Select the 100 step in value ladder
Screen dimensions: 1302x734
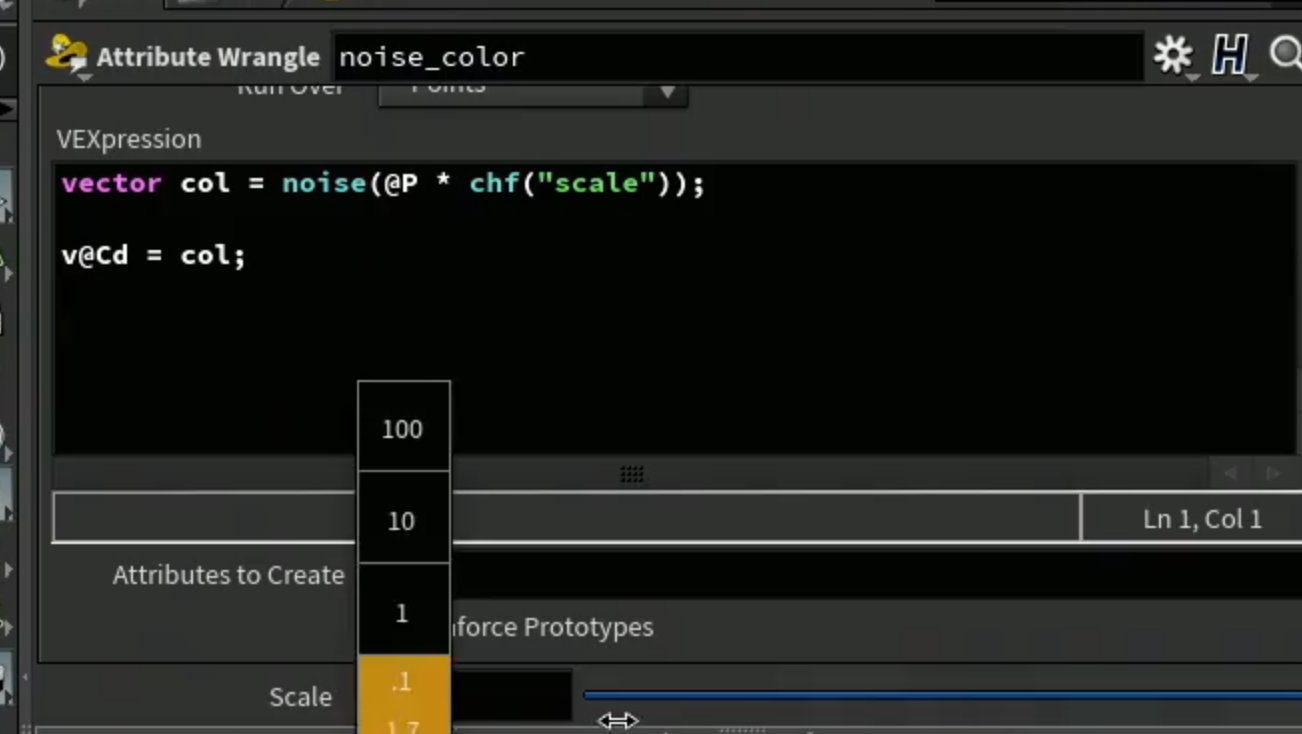tap(403, 427)
